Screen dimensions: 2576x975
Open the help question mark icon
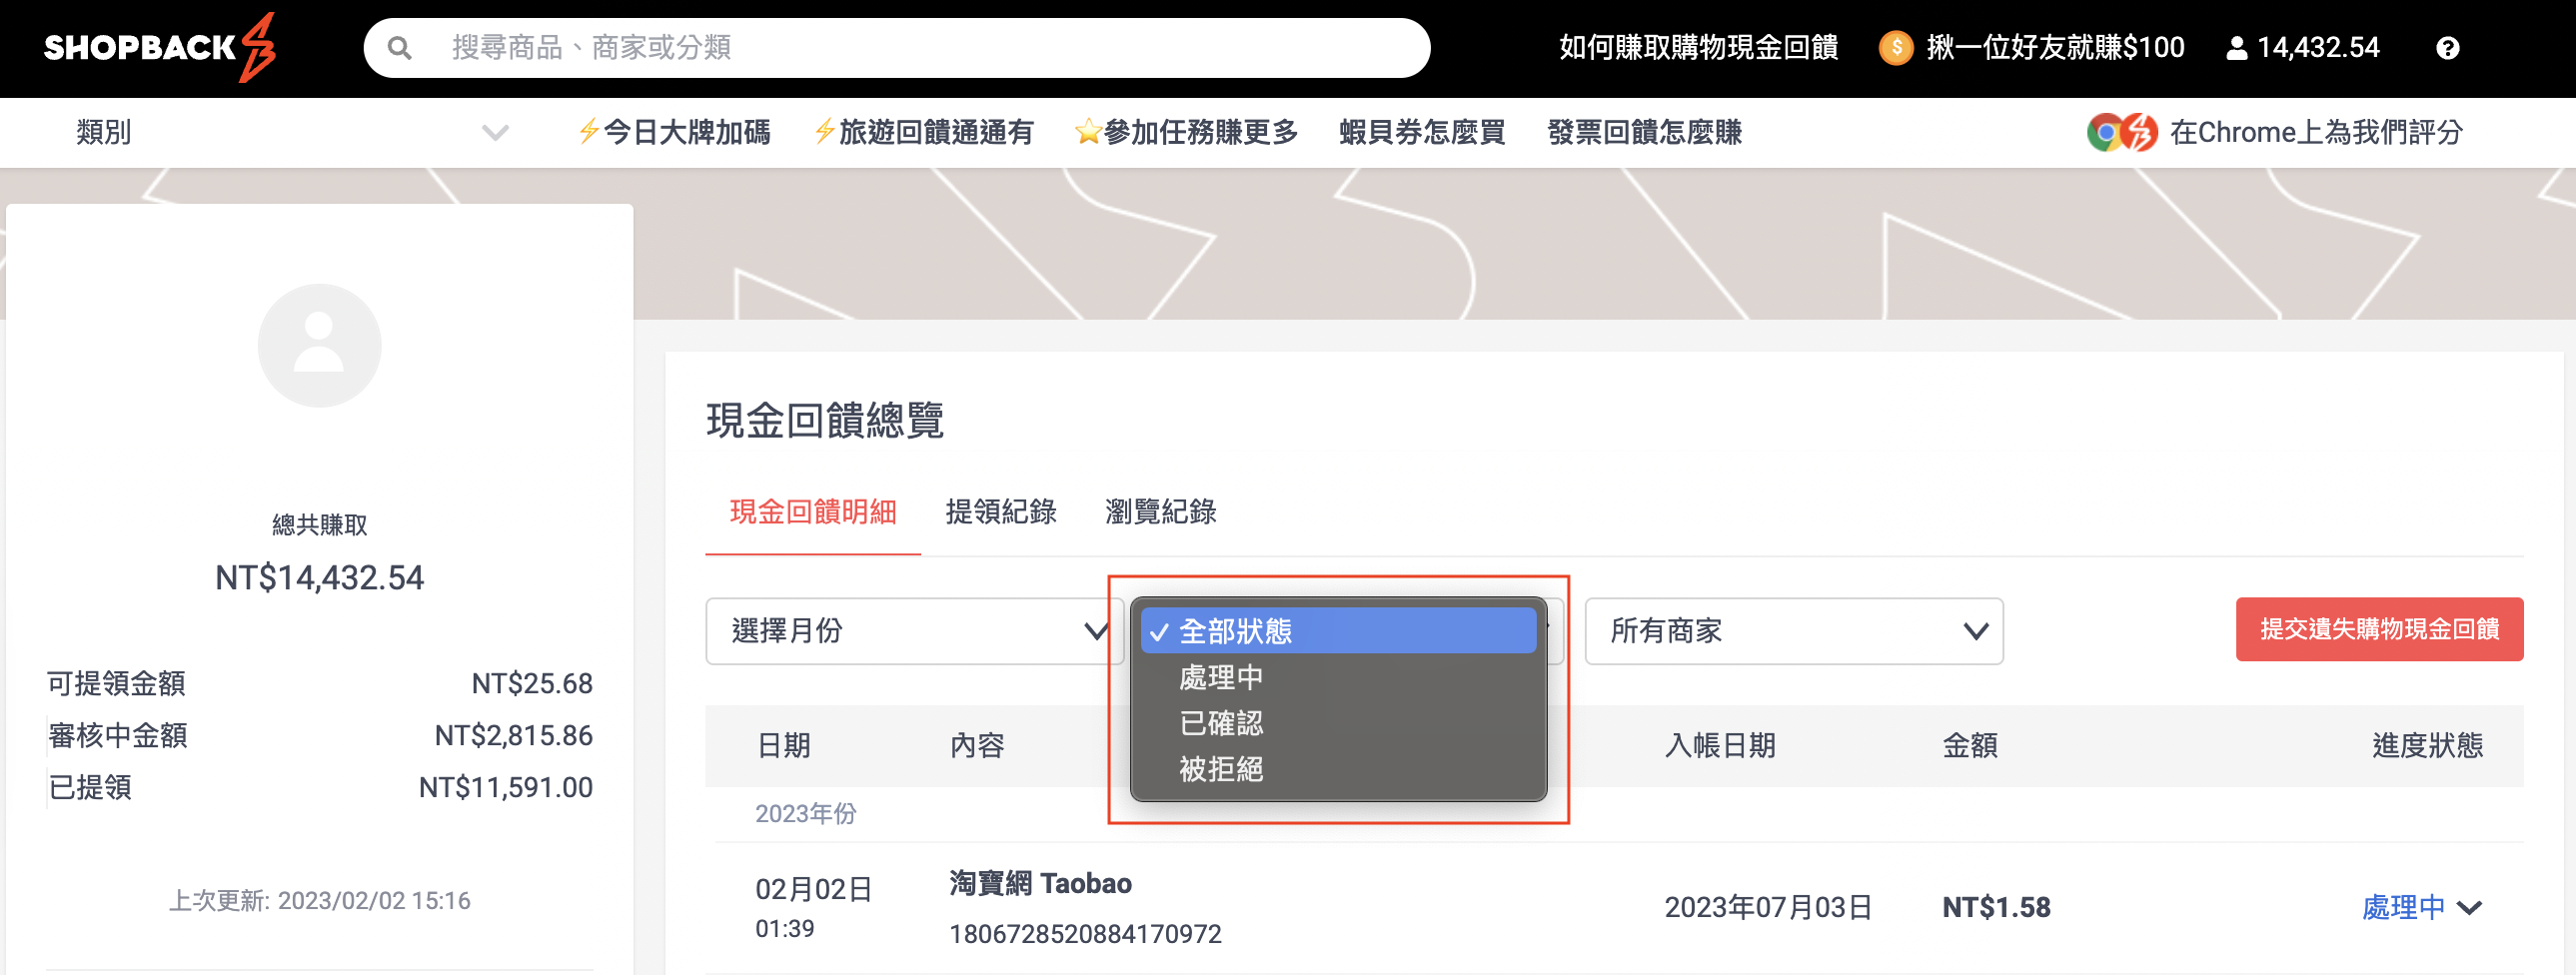(2447, 48)
